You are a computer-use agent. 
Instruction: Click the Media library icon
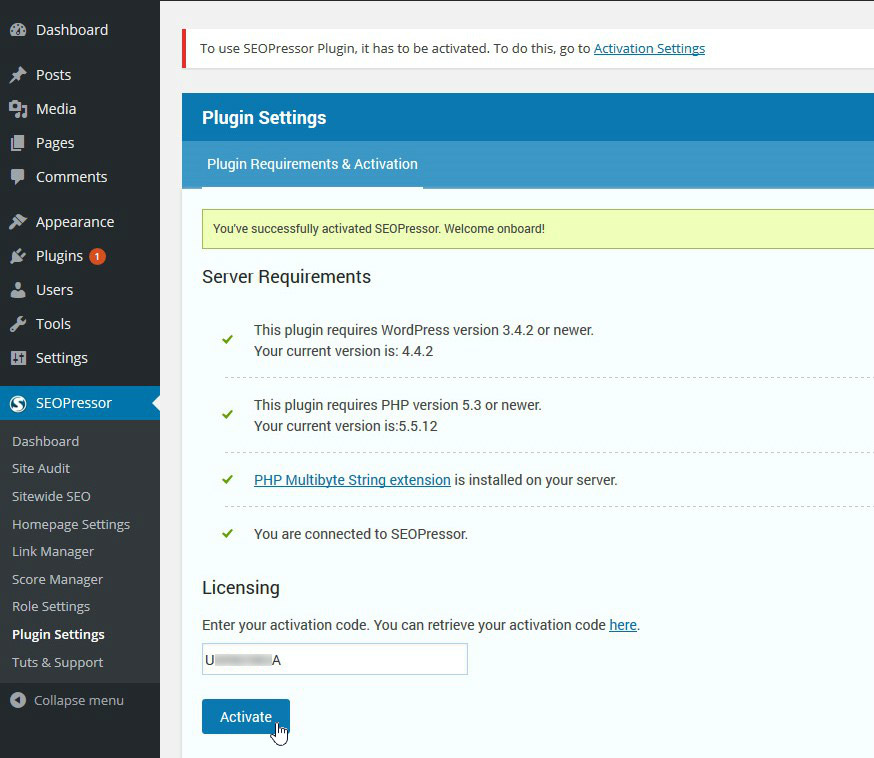[x=18, y=109]
